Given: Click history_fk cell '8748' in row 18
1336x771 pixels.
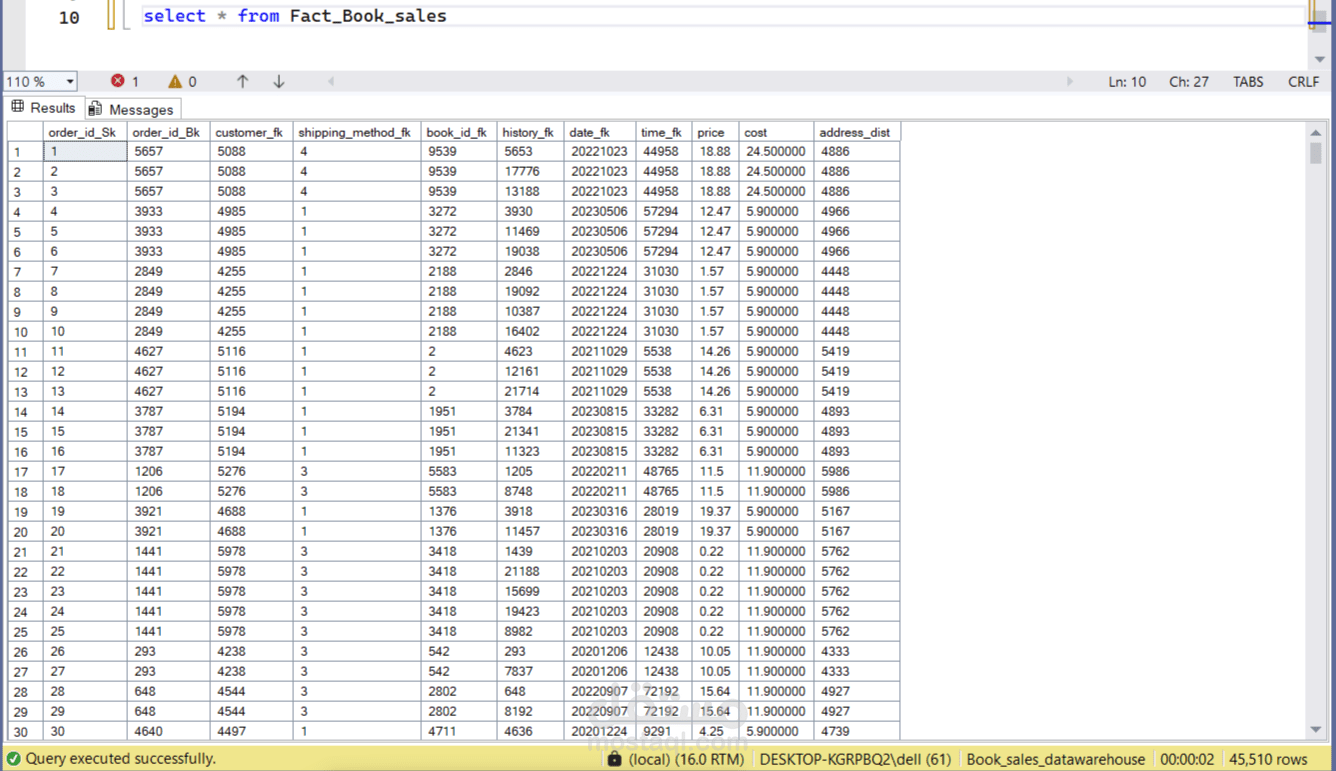Looking at the screenshot, I should tap(530, 492).
